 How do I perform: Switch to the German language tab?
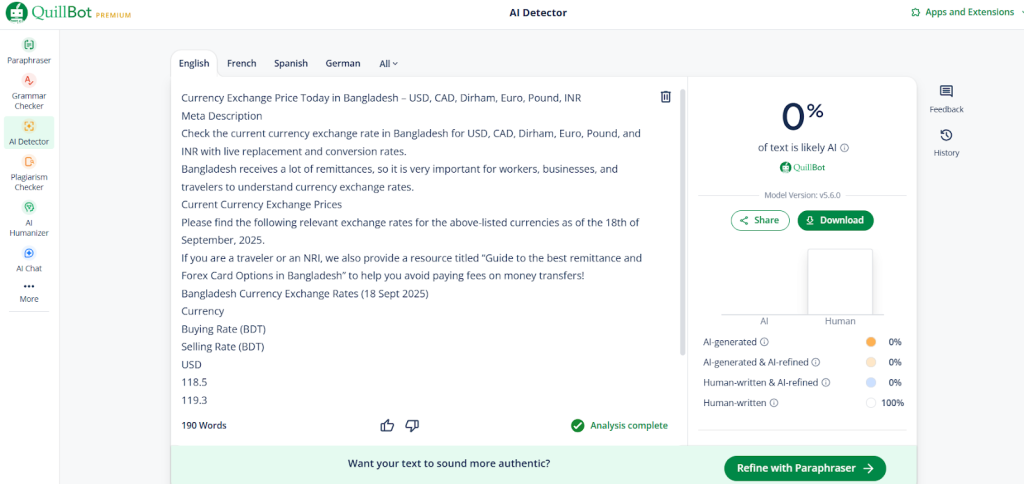coord(343,63)
